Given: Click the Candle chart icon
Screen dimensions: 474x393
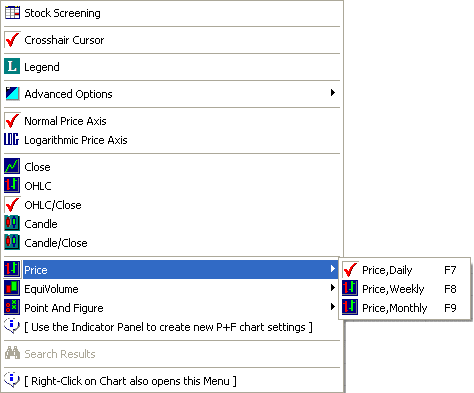Looking at the screenshot, I should [x=12, y=223].
